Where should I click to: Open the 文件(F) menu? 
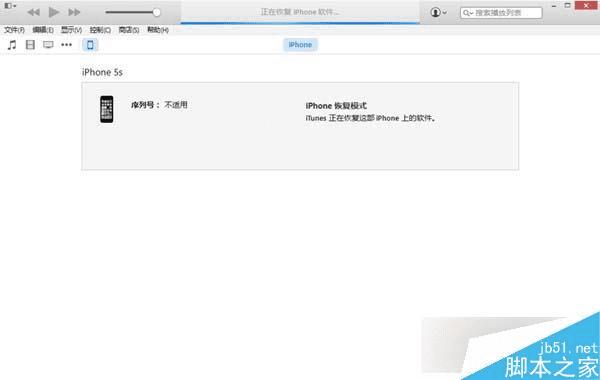coord(15,30)
